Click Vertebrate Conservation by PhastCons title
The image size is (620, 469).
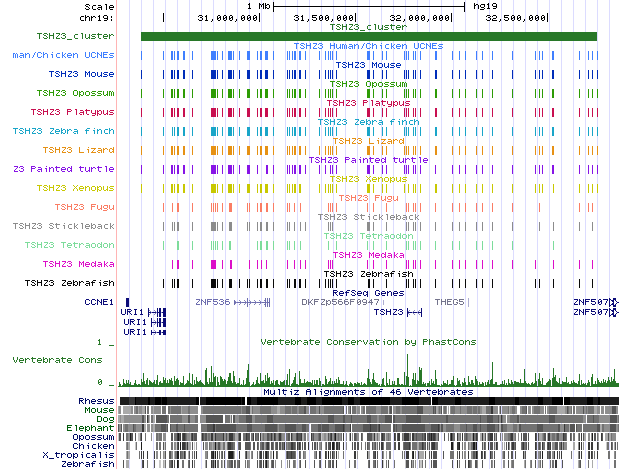pos(368,342)
